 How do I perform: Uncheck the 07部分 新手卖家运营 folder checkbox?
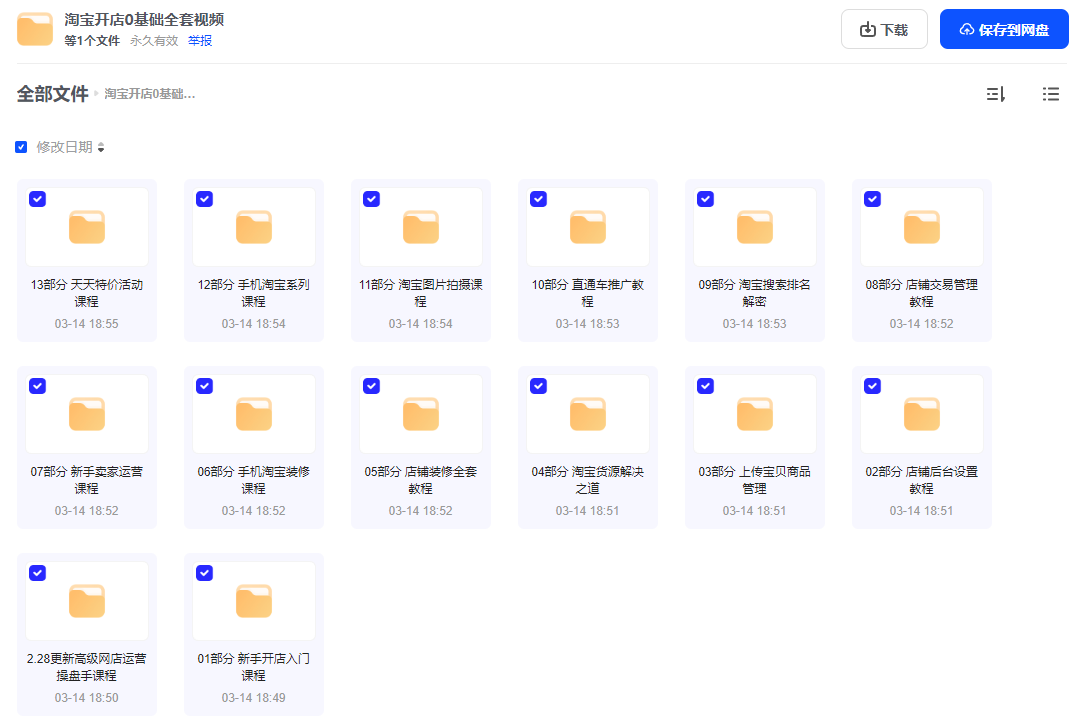click(x=37, y=386)
